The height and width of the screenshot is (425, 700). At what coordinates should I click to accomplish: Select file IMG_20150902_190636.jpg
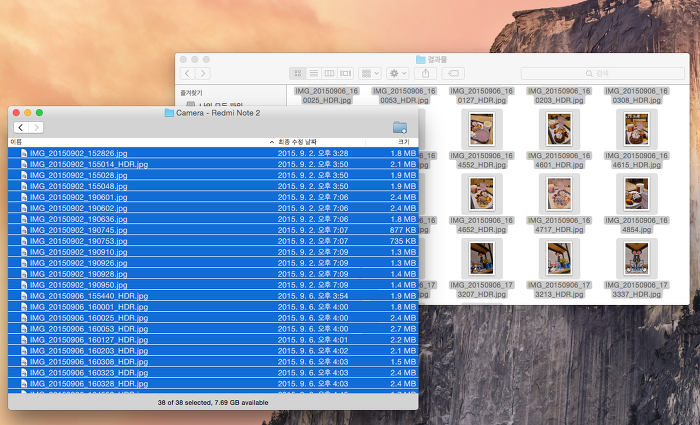[213, 219]
